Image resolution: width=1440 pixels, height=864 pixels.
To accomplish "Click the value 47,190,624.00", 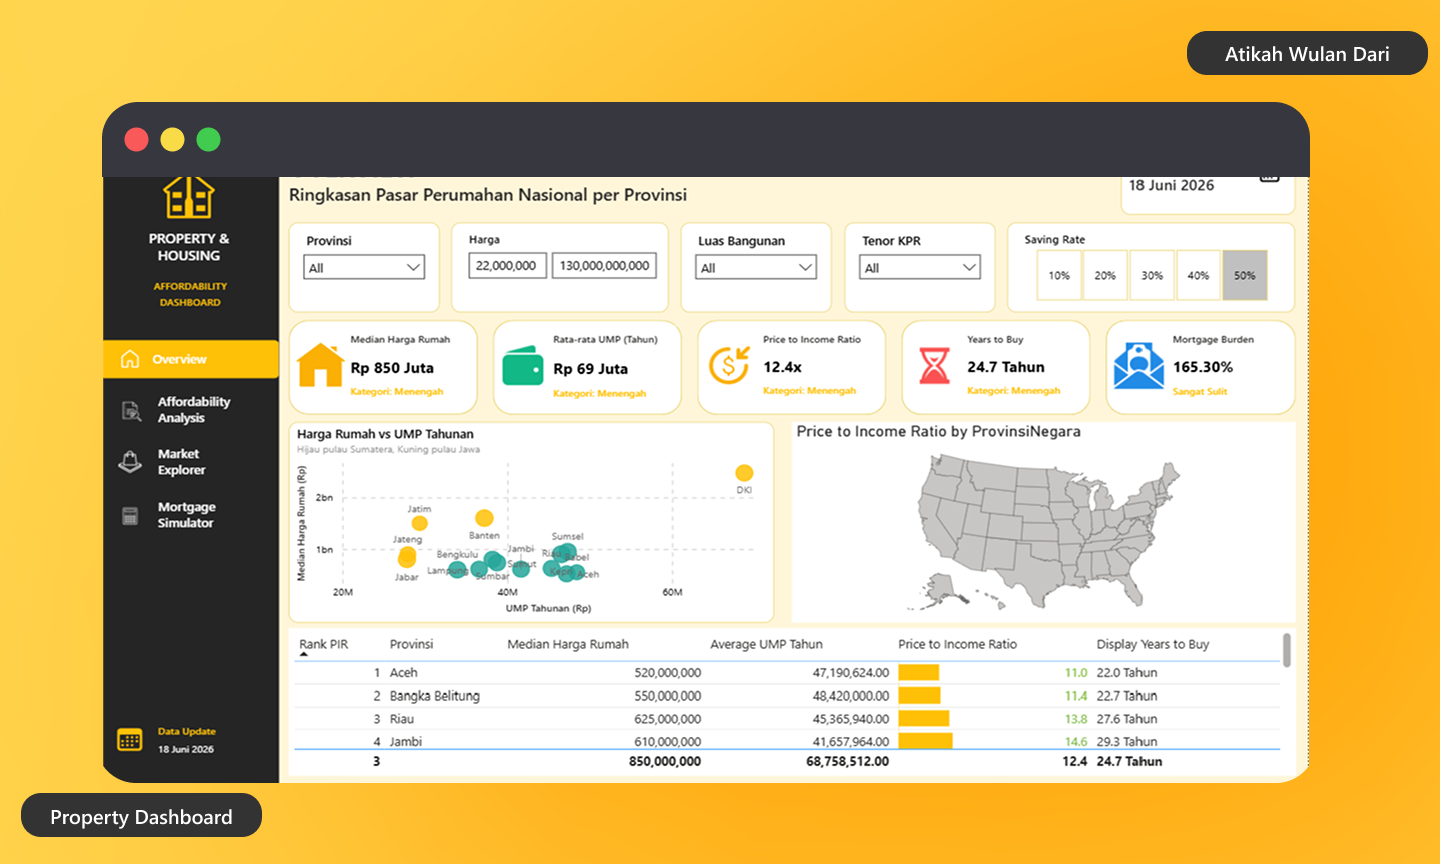I will [x=850, y=672].
